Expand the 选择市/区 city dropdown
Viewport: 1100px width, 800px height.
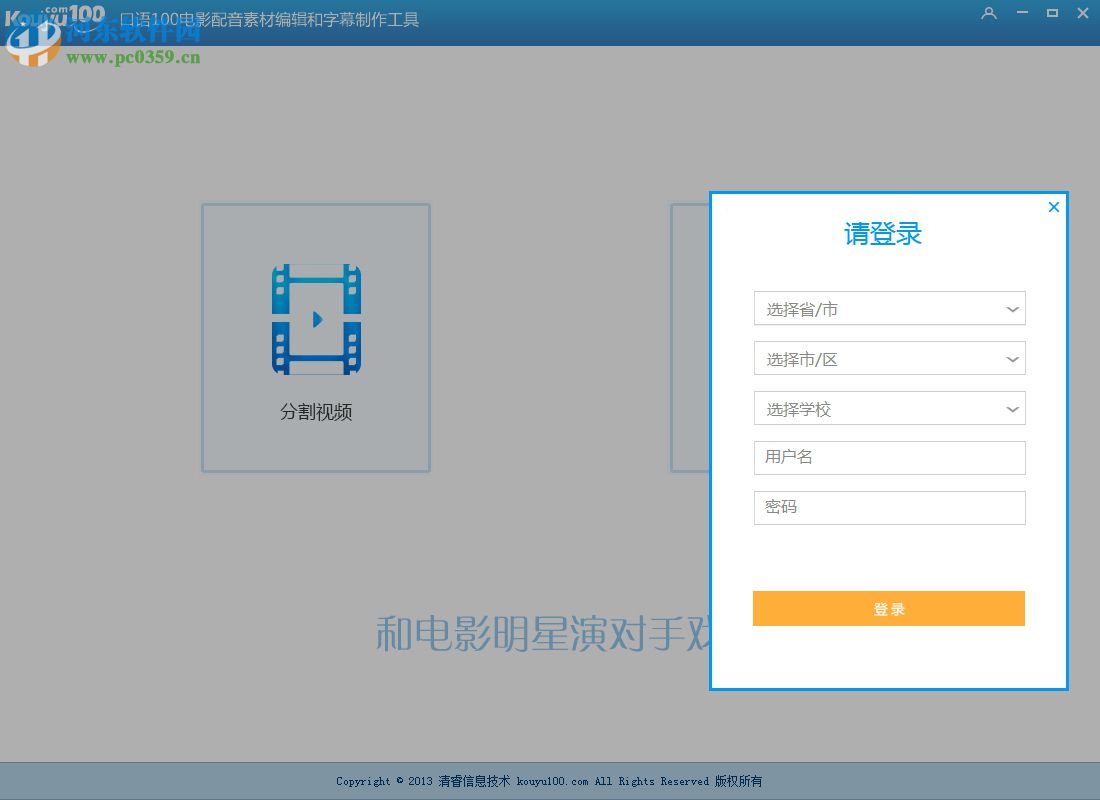point(889,358)
